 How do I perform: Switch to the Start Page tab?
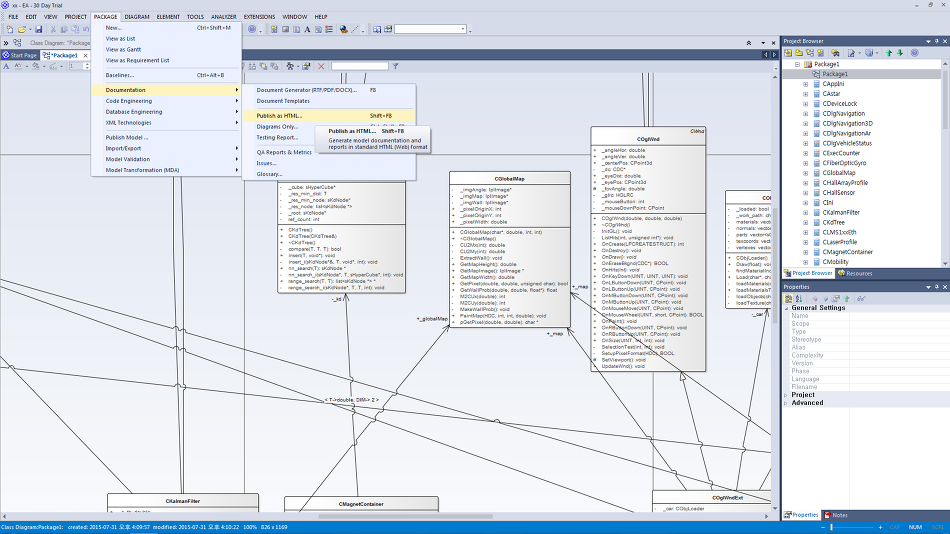[19, 55]
